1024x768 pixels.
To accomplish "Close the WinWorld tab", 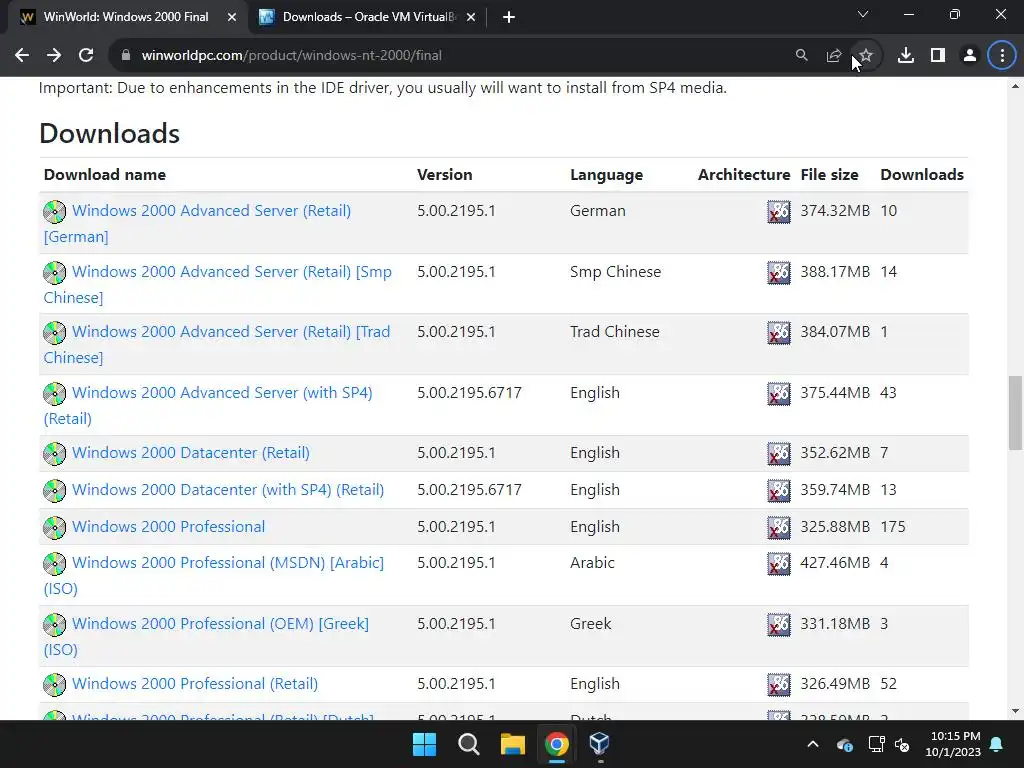I will (x=232, y=18).
